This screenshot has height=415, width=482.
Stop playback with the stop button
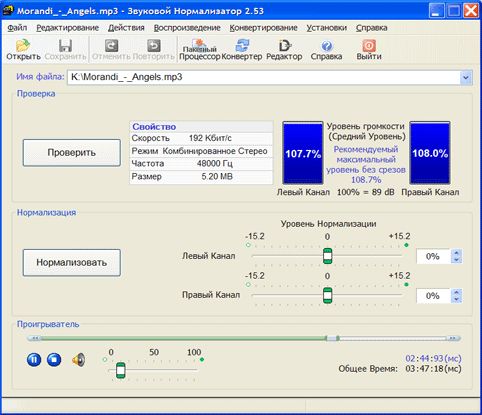click(54, 360)
